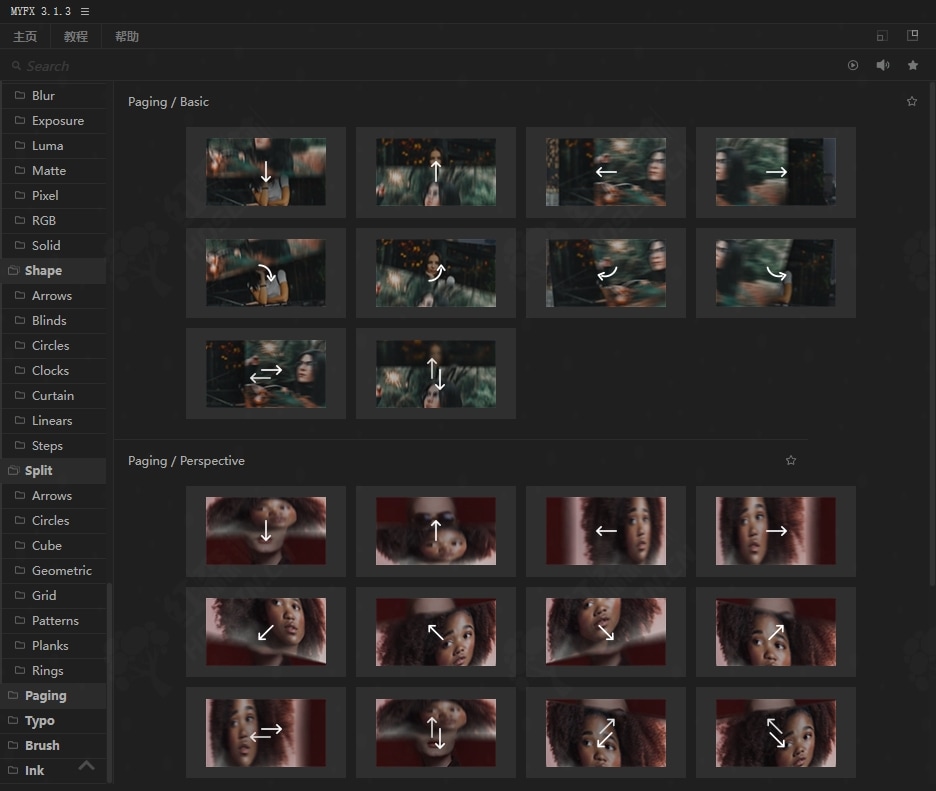Select the Steps category
The height and width of the screenshot is (791, 936).
point(54,446)
